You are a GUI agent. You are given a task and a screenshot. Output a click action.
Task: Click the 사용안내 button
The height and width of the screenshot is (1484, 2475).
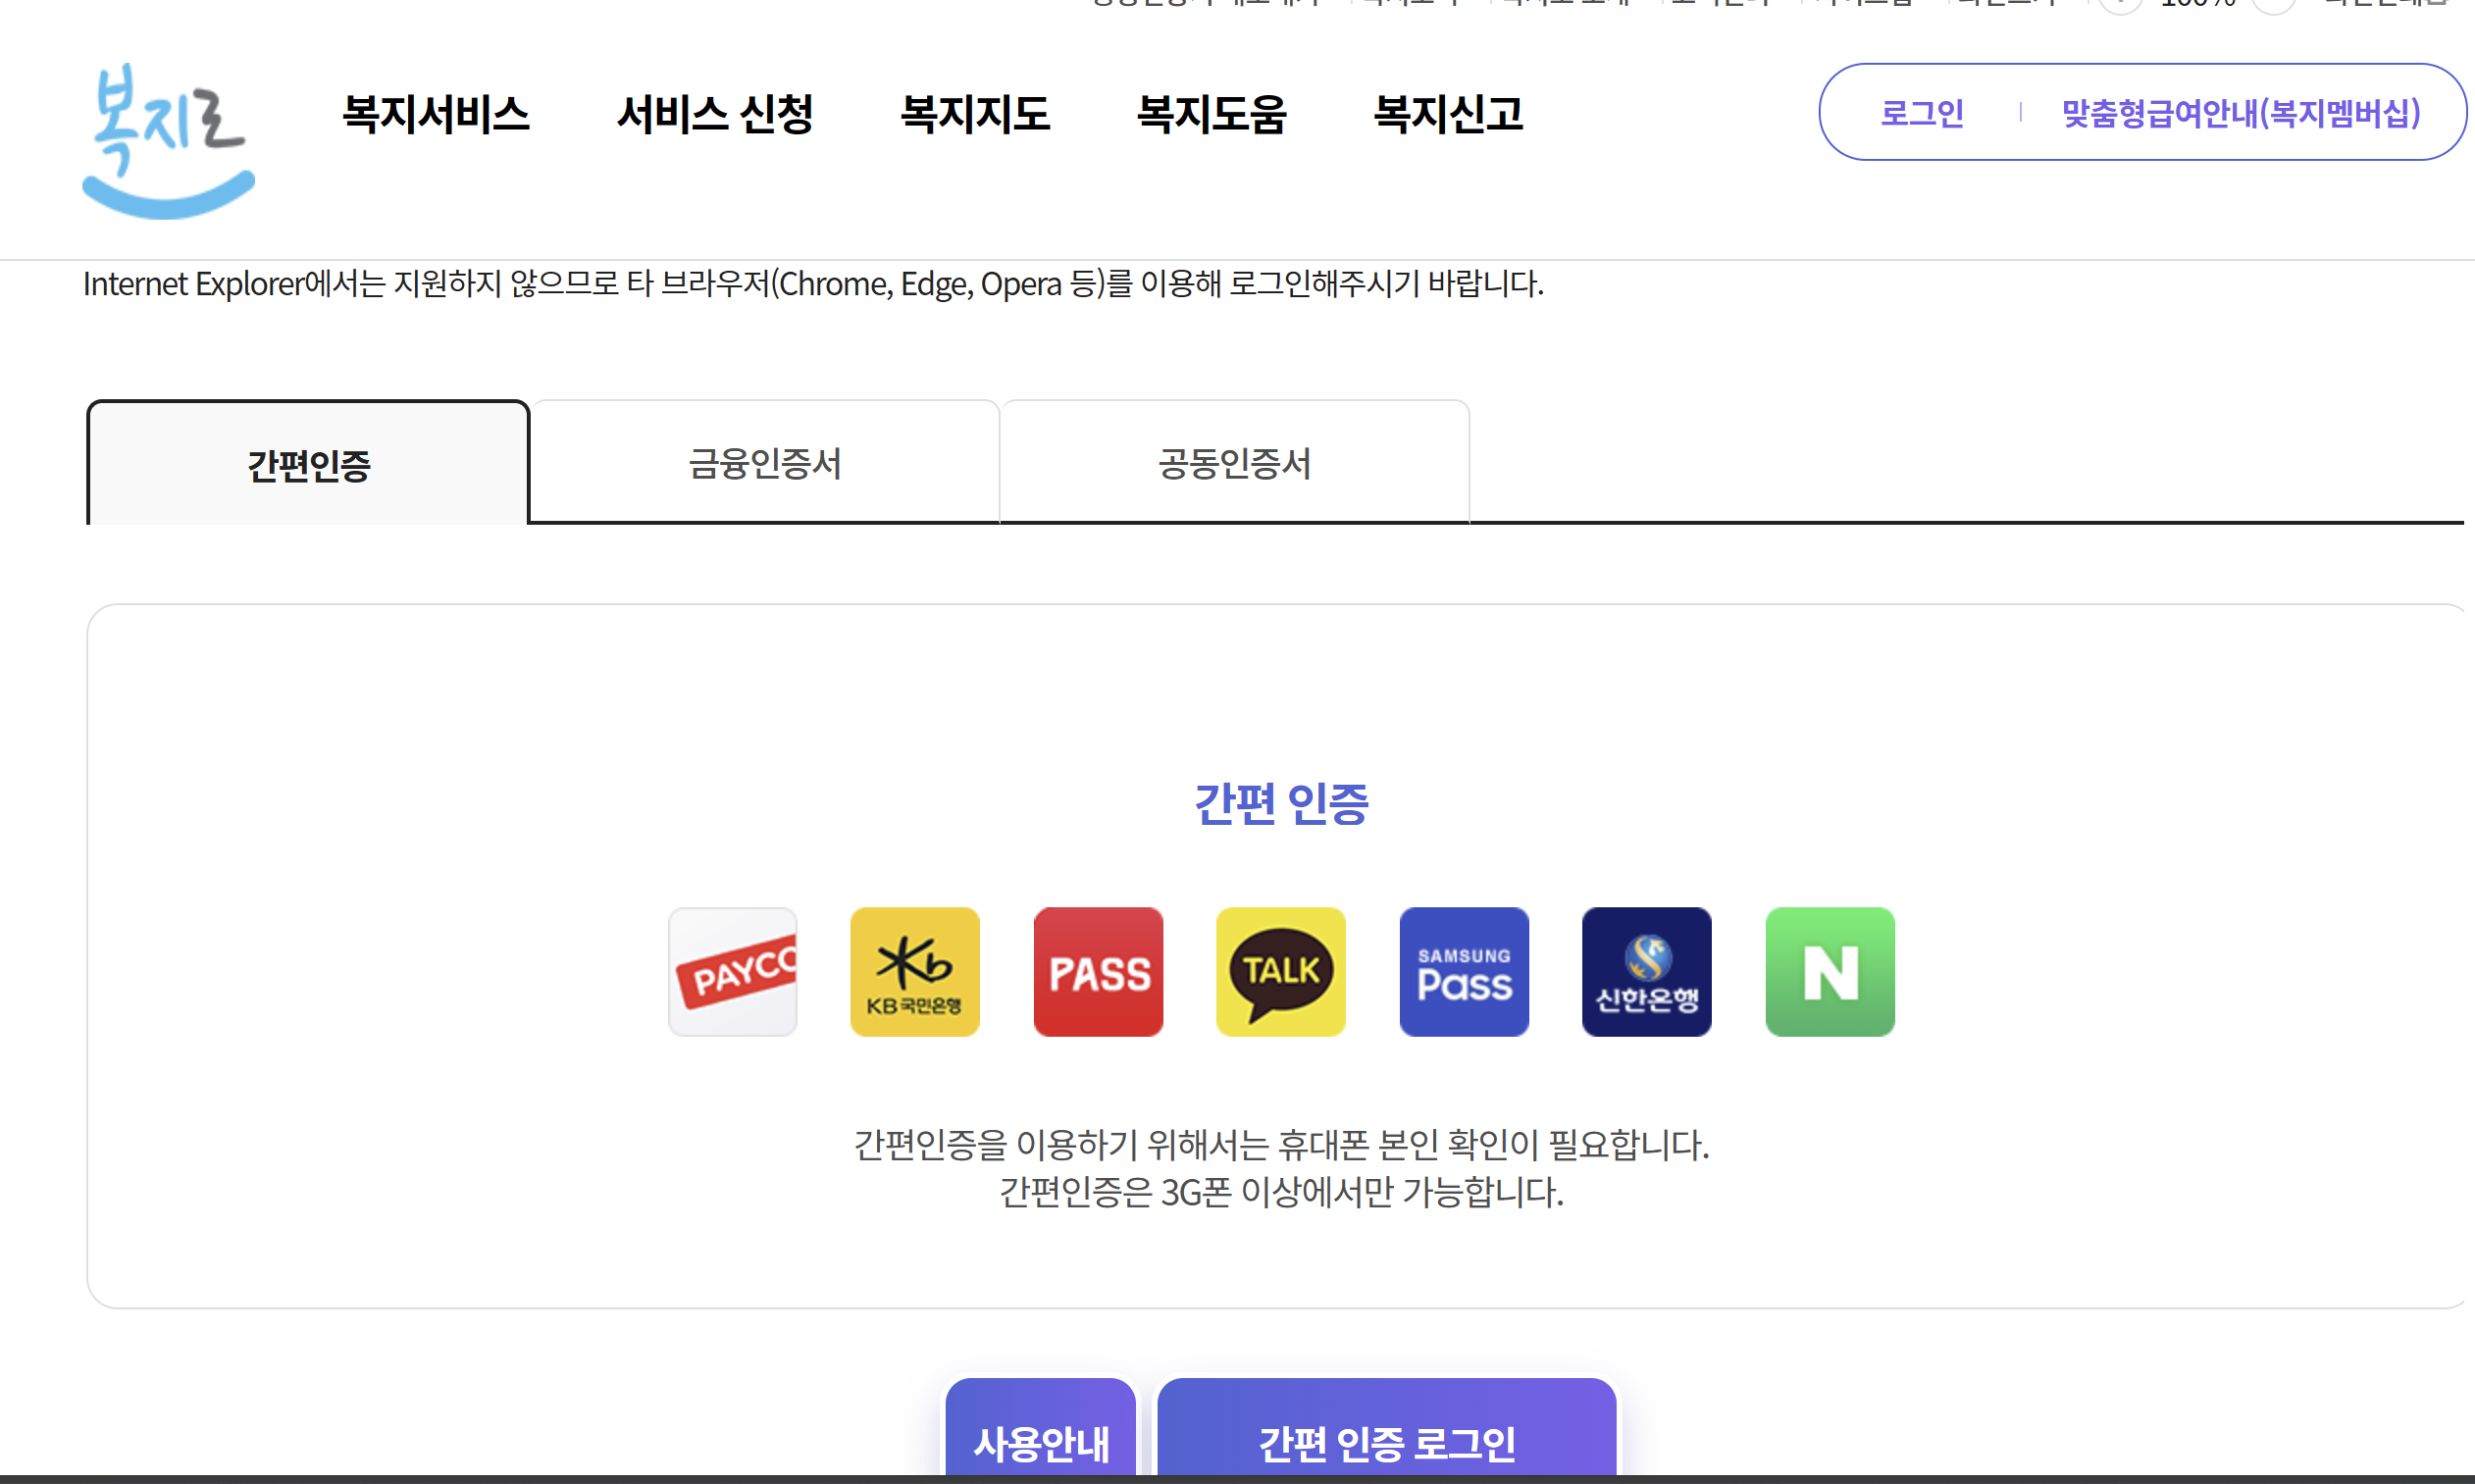1040,1443
